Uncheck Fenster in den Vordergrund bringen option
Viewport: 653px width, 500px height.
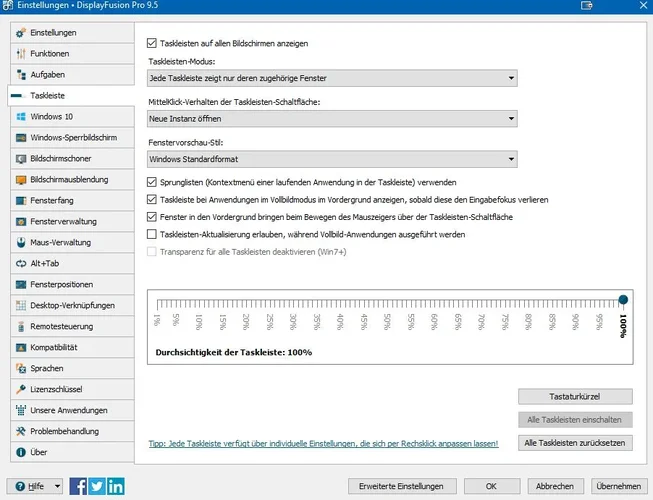pos(152,217)
